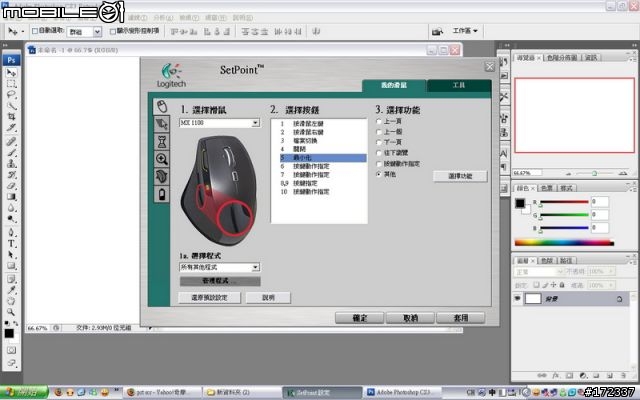
Task: Enable the 自動選取 auto-select checkbox
Action: click(x=35, y=31)
